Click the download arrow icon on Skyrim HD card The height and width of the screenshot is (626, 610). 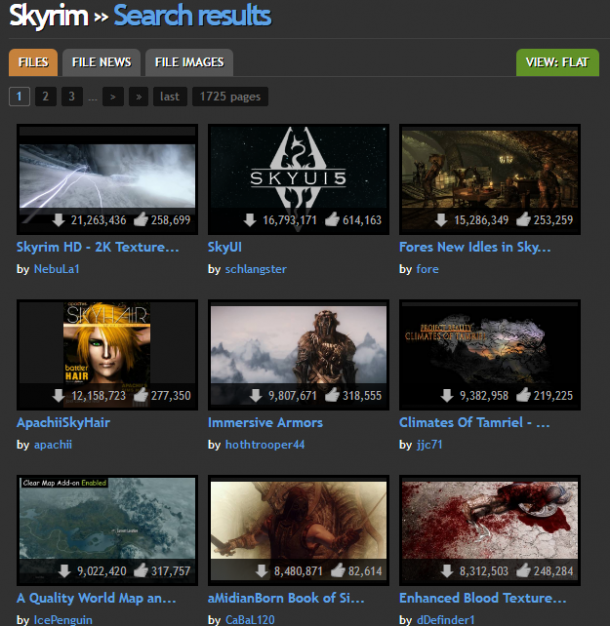click(59, 220)
